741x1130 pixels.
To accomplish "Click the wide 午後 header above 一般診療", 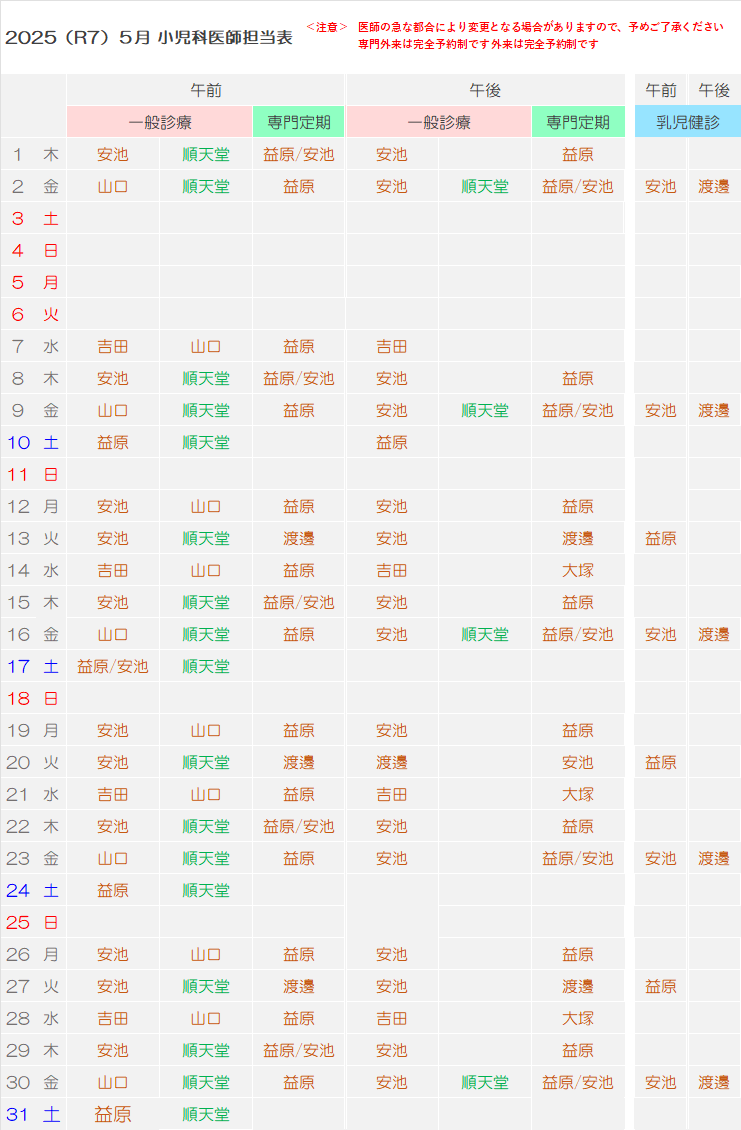I will coord(485,90).
